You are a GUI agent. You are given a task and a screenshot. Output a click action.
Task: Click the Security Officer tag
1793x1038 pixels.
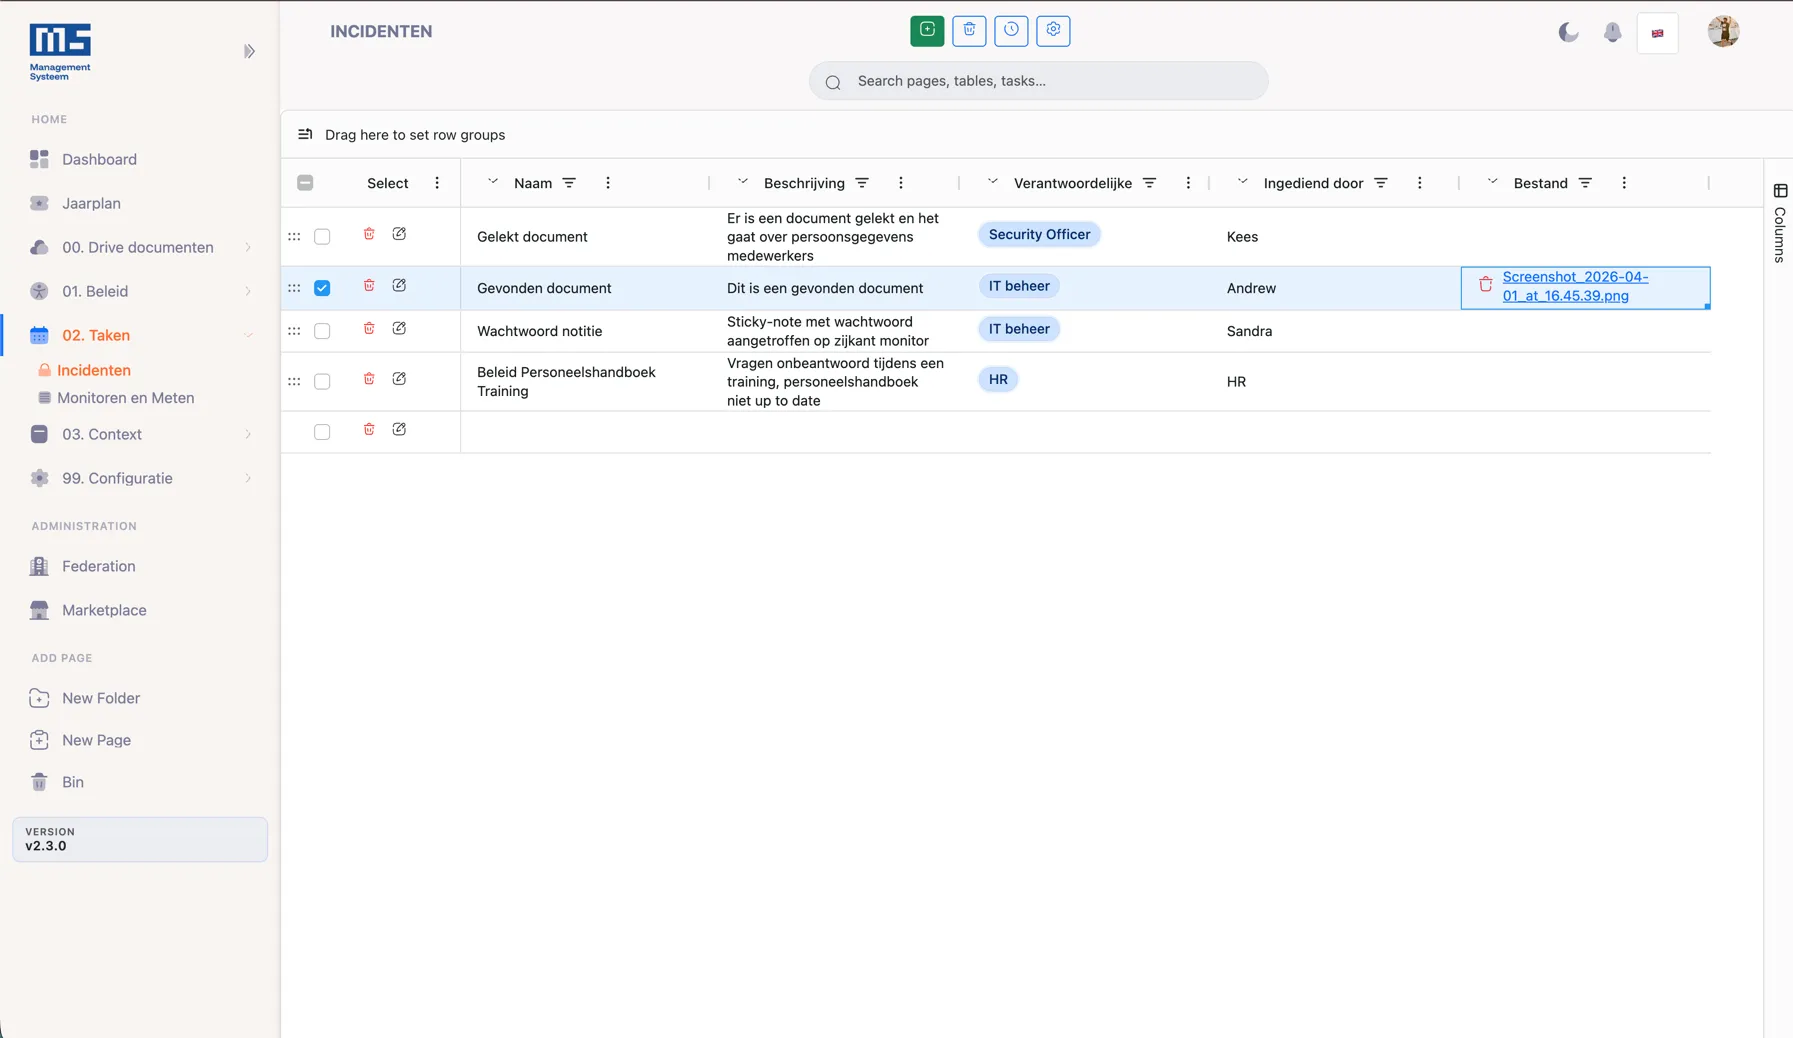1039,234
